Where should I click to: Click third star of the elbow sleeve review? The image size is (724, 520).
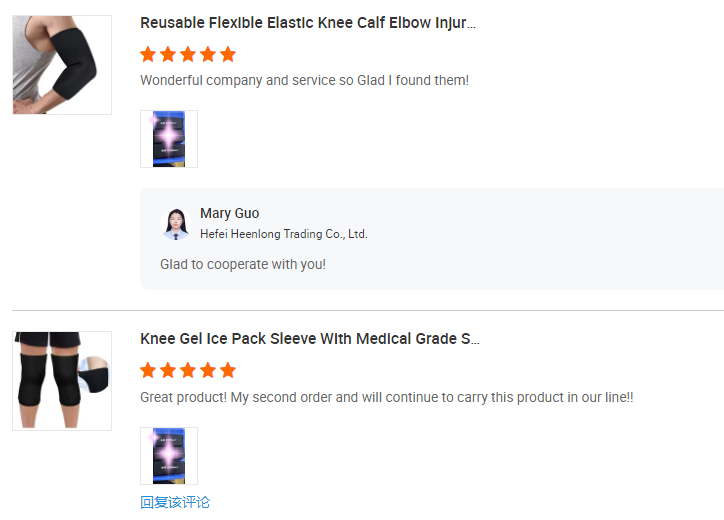188,54
